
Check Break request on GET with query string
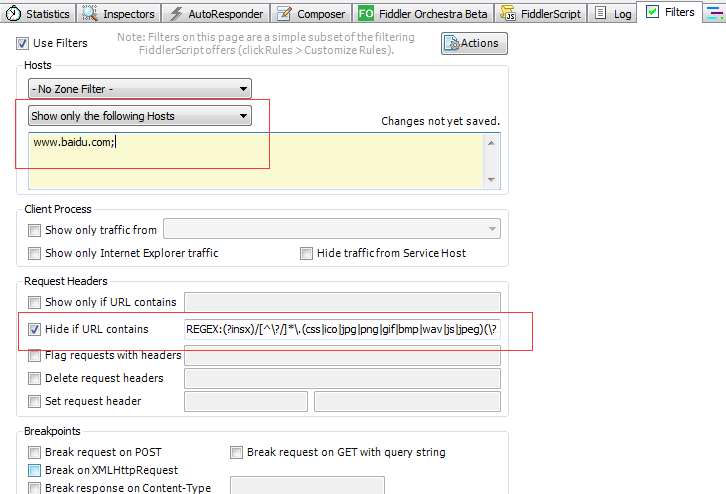click(x=236, y=452)
